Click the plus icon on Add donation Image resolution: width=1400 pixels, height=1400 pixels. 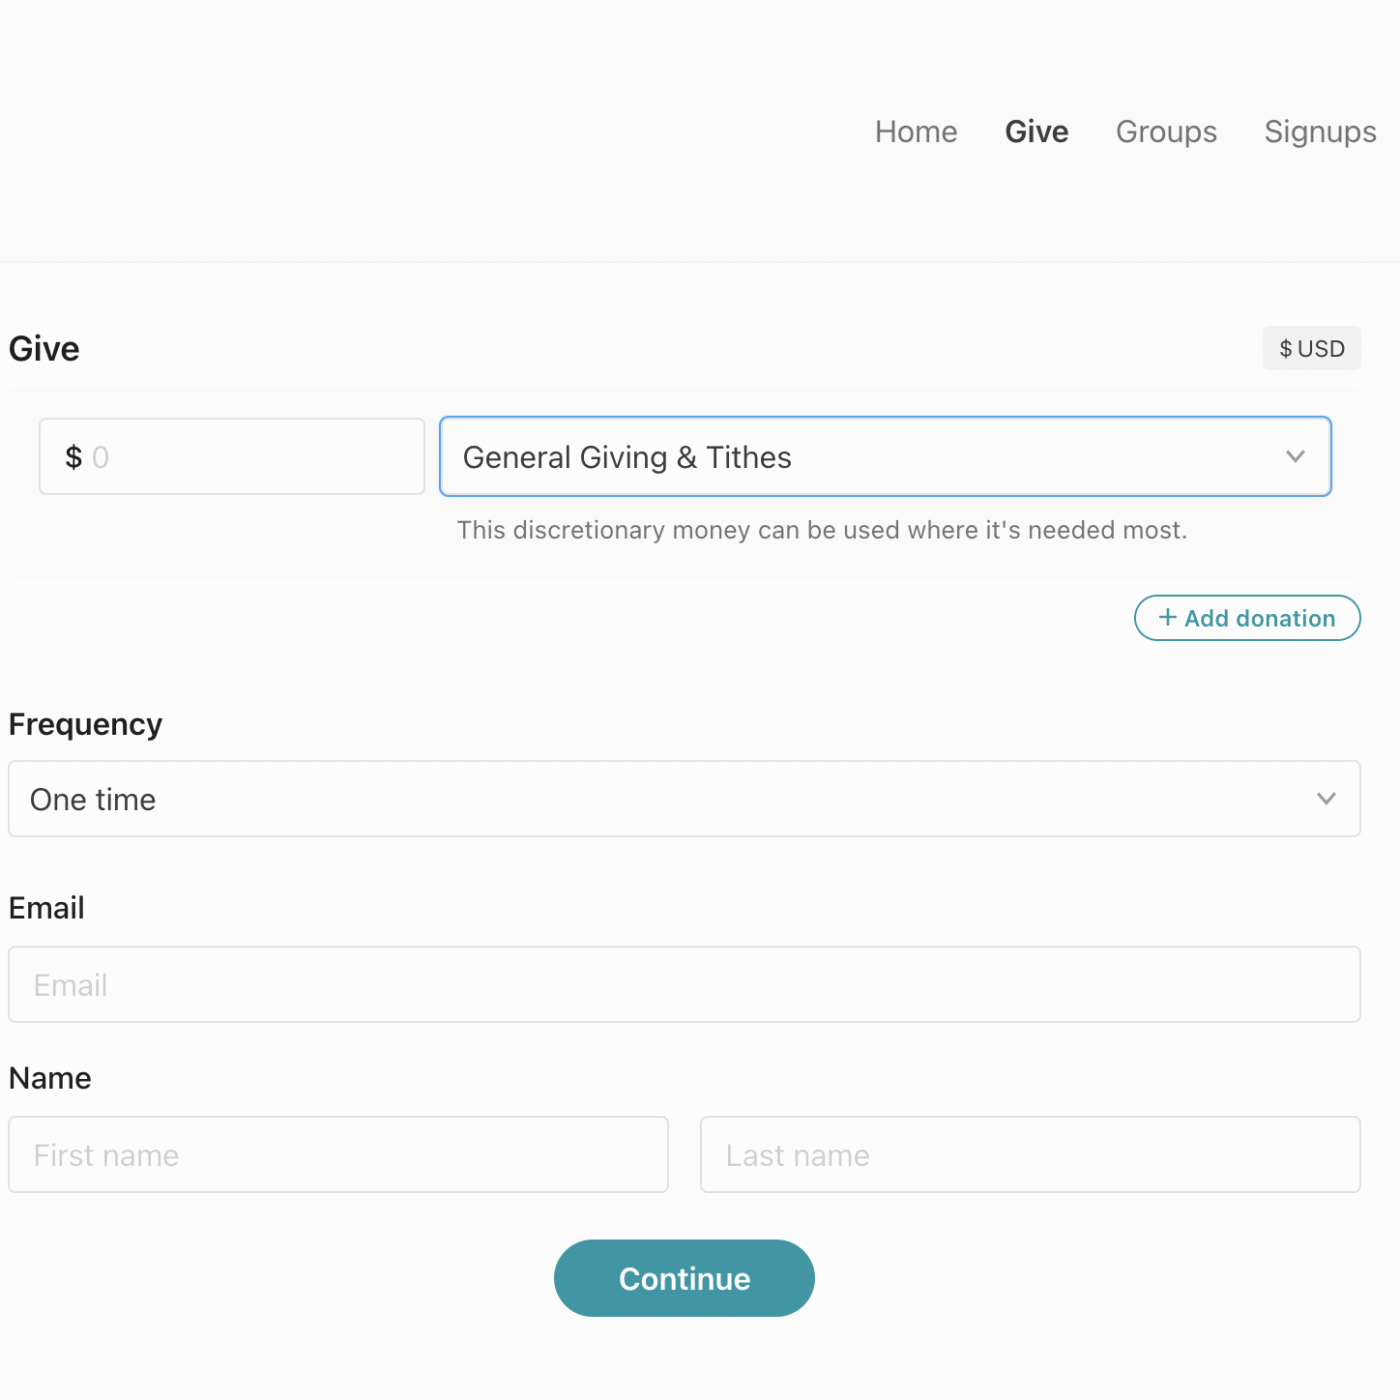coord(1166,618)
